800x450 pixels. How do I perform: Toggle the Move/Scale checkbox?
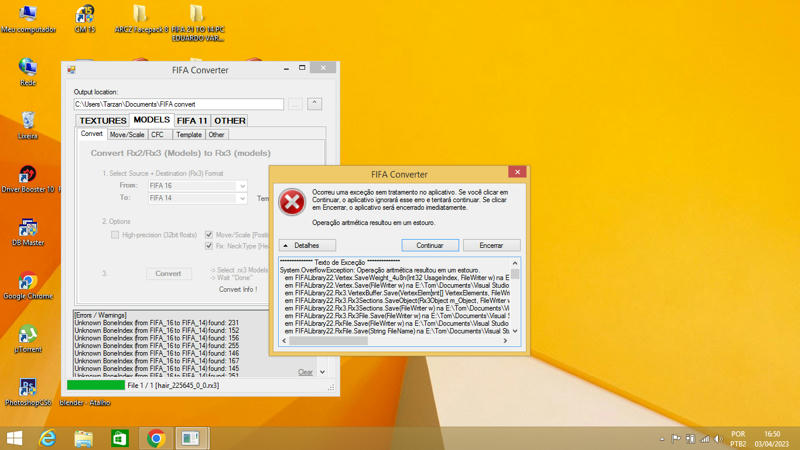click(209, 235)
